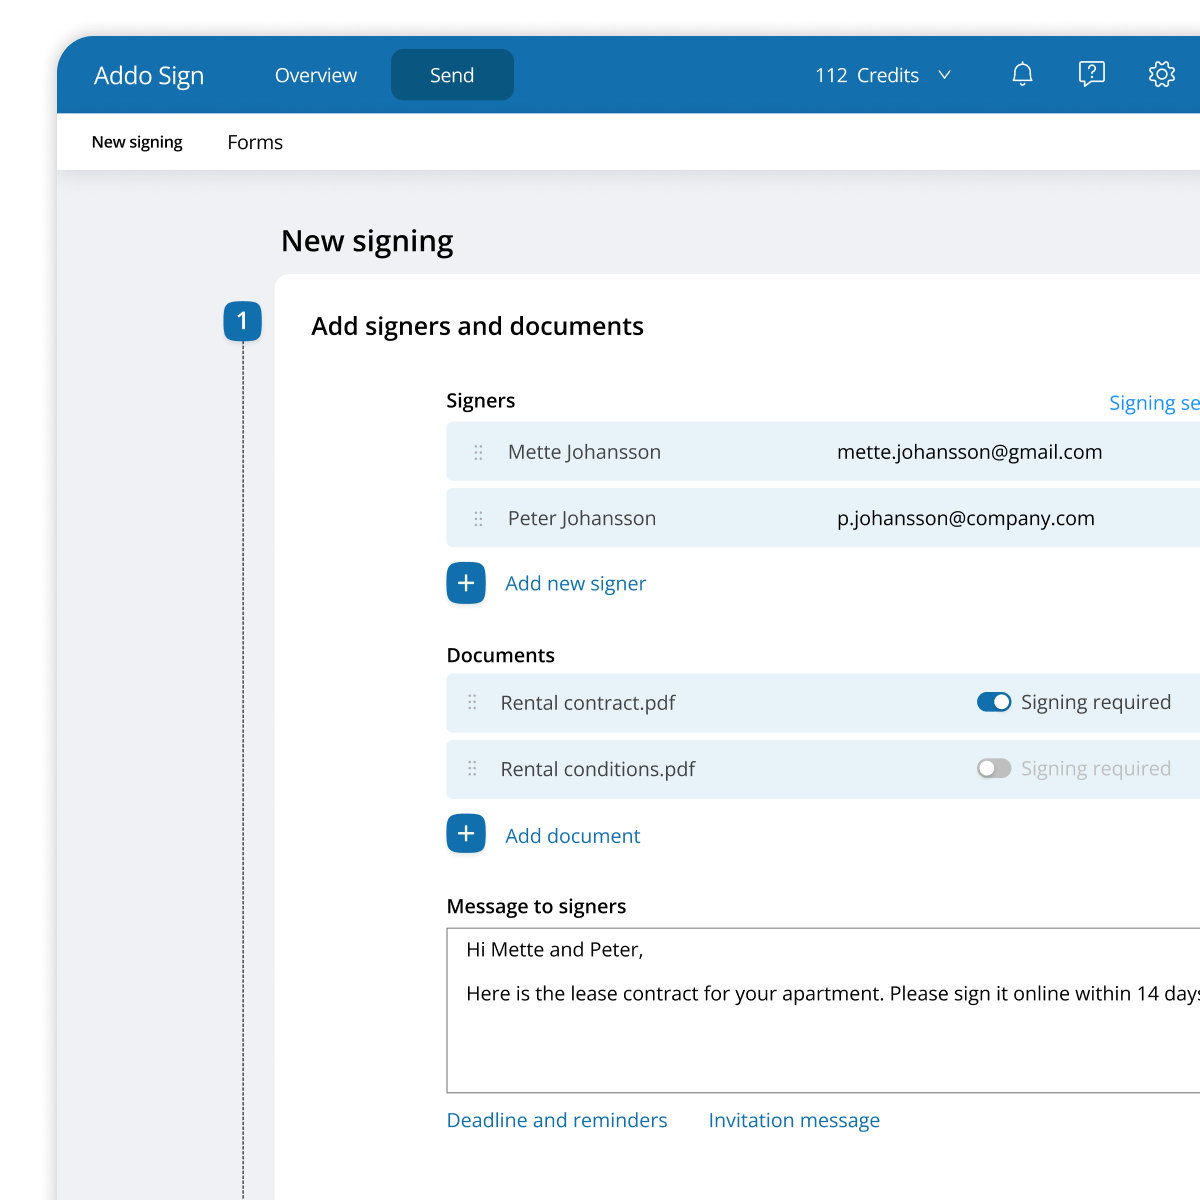Click the plus icon to add new signer
The width and height of the screenshot is (1200, 1200).
[x=466, y=583]
